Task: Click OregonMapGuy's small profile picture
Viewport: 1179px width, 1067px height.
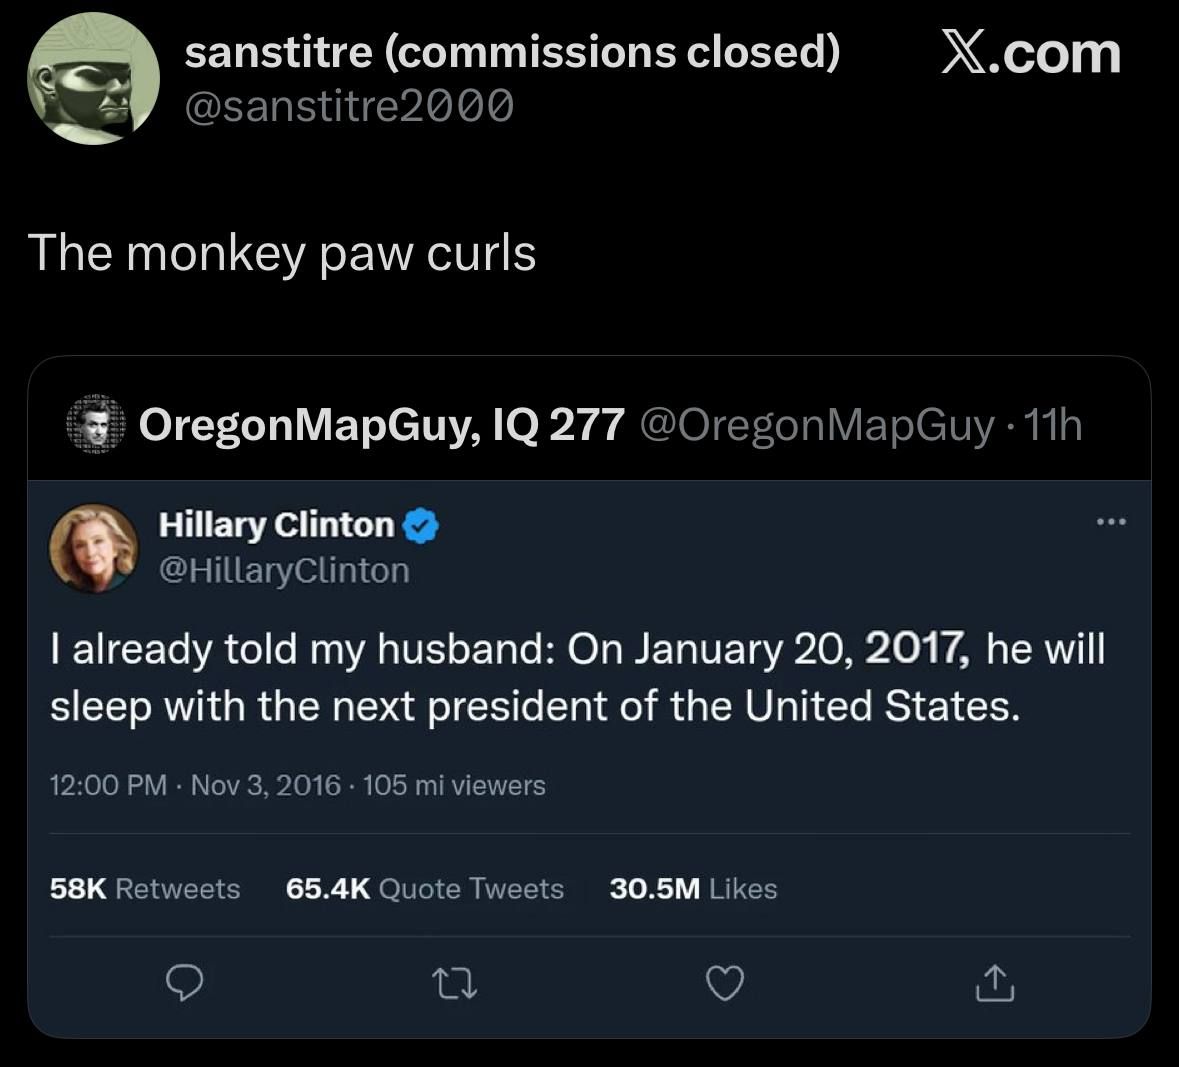Action: 95,425
